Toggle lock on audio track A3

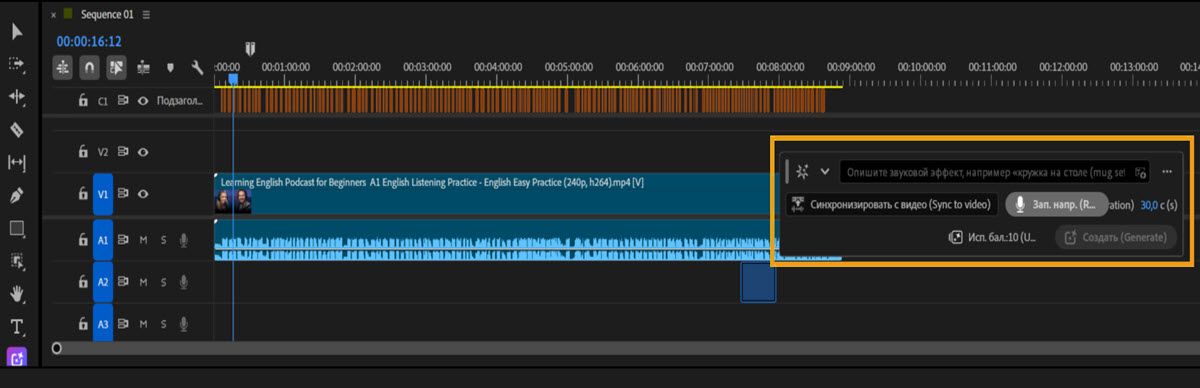(84, 324)
